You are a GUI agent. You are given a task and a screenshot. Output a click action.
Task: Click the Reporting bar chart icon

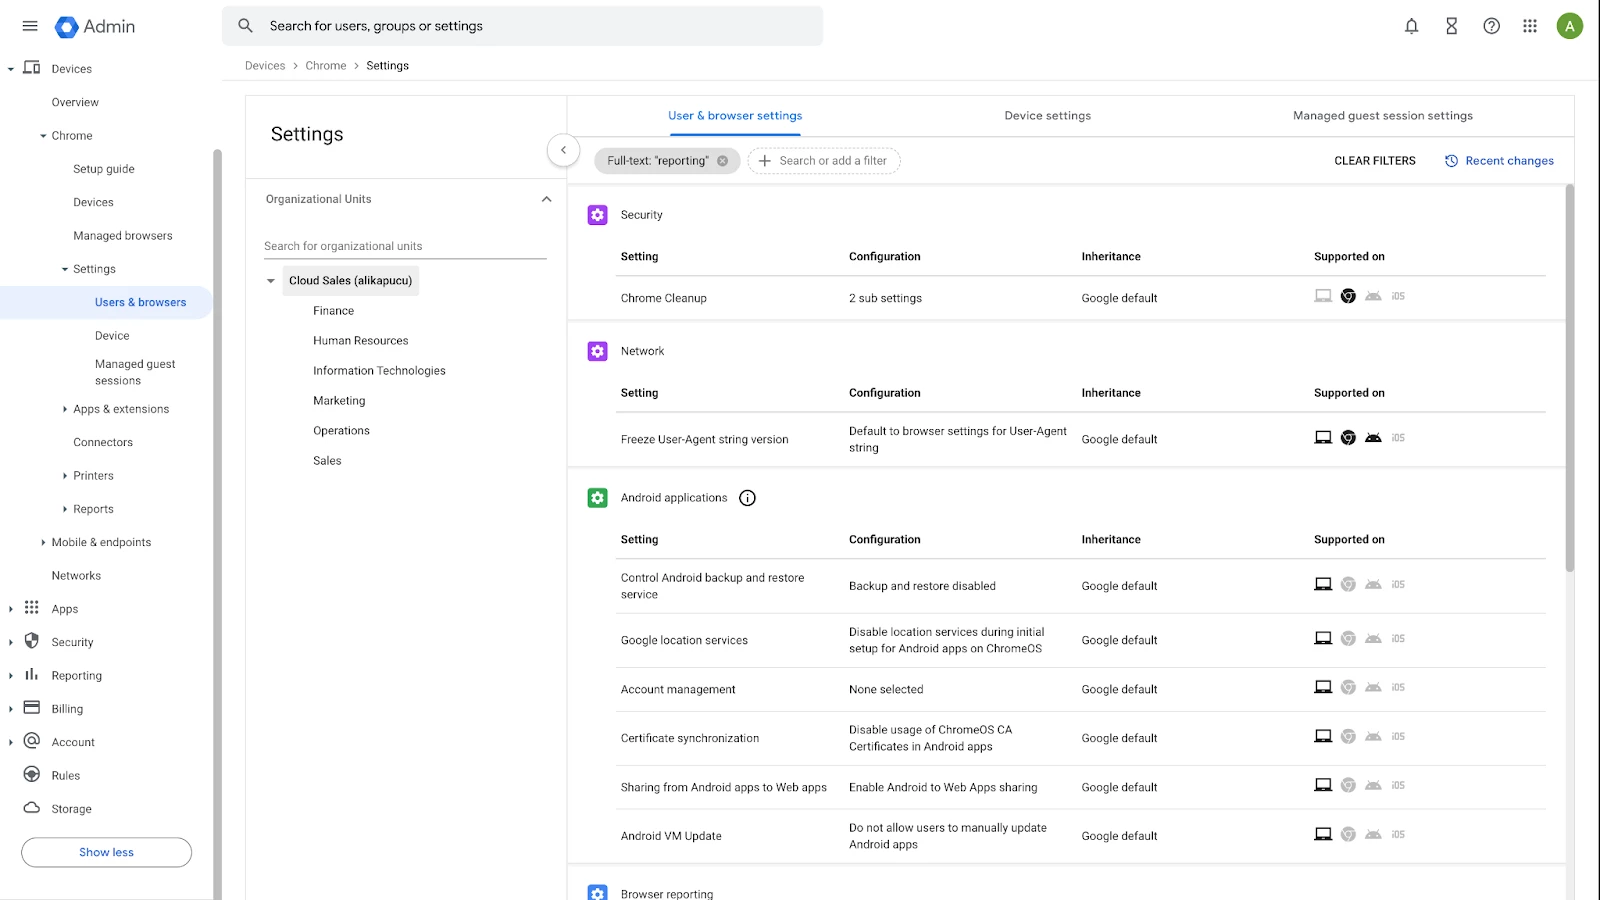32,675
